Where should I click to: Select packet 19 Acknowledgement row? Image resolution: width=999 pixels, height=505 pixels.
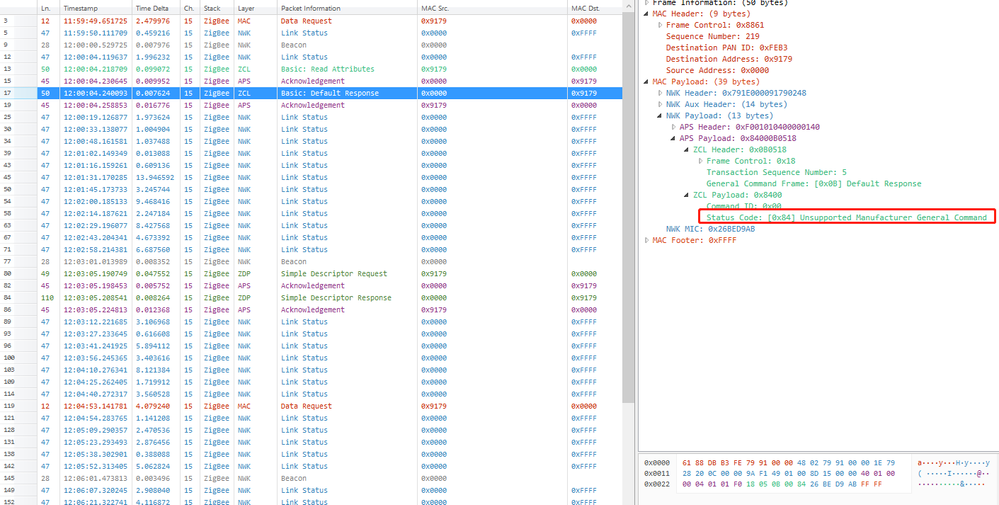click(311, 105)
